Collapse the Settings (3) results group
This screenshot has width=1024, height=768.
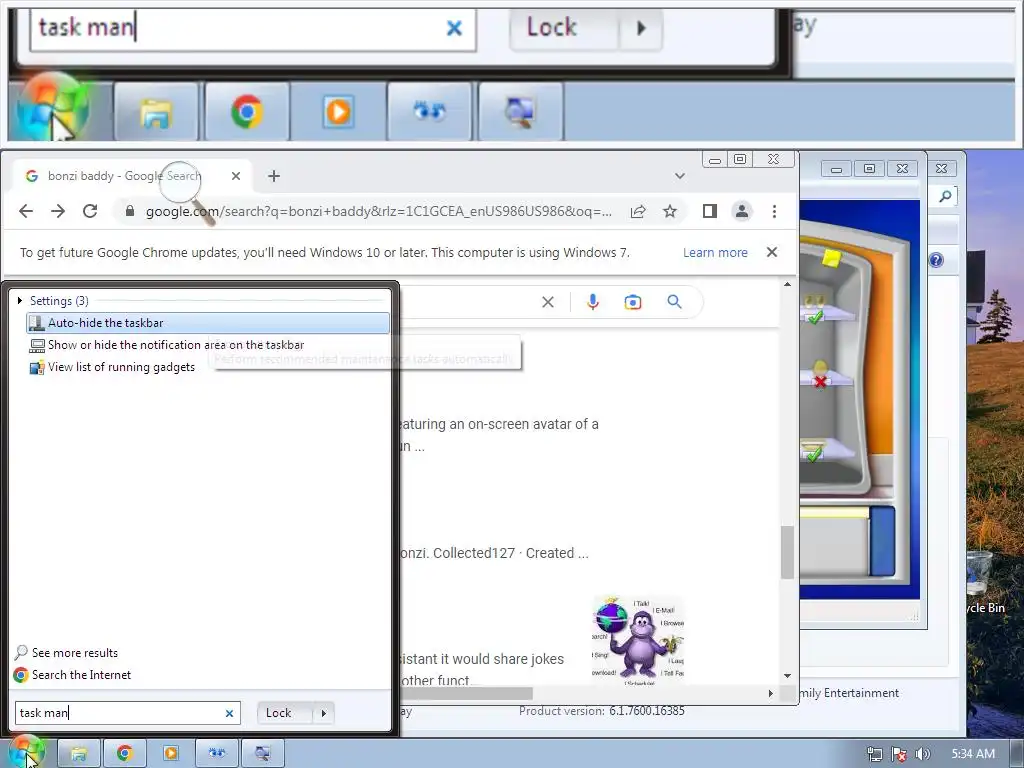pyautogui.click(x=20, y=300)
